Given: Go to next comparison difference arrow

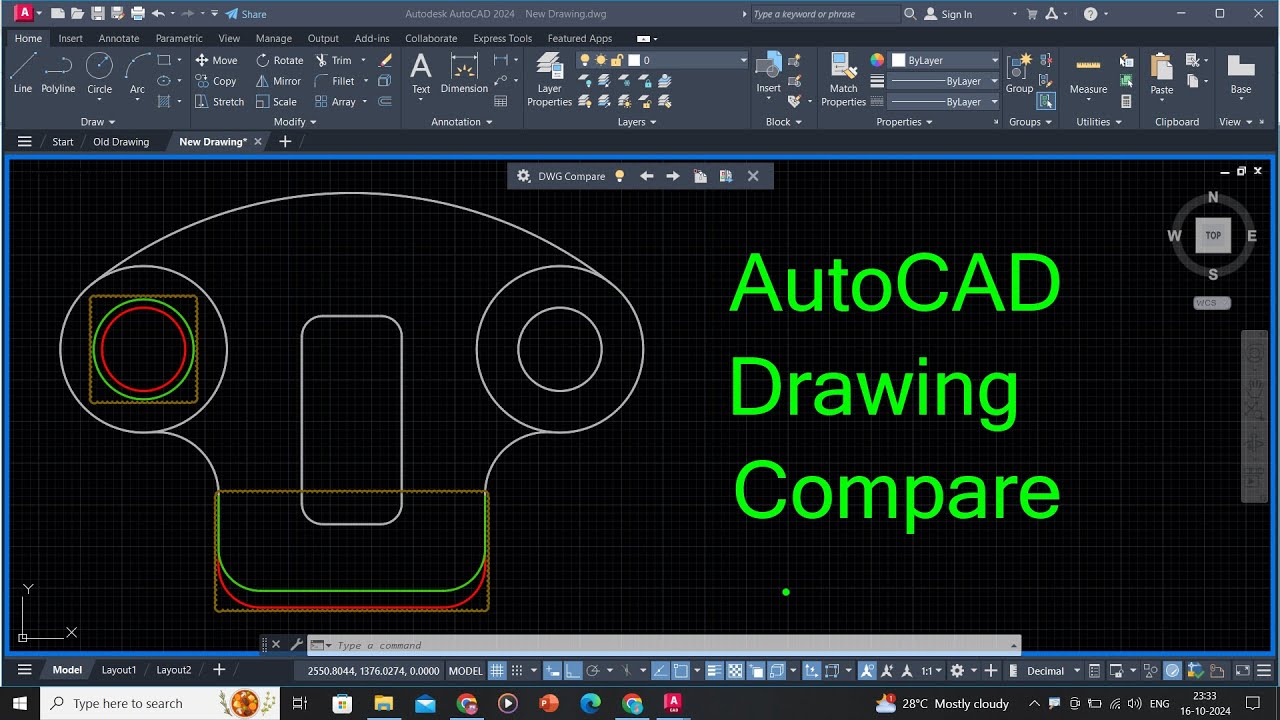Looking at the screenshot, I should pyautogui.click(x=673, y=176).
